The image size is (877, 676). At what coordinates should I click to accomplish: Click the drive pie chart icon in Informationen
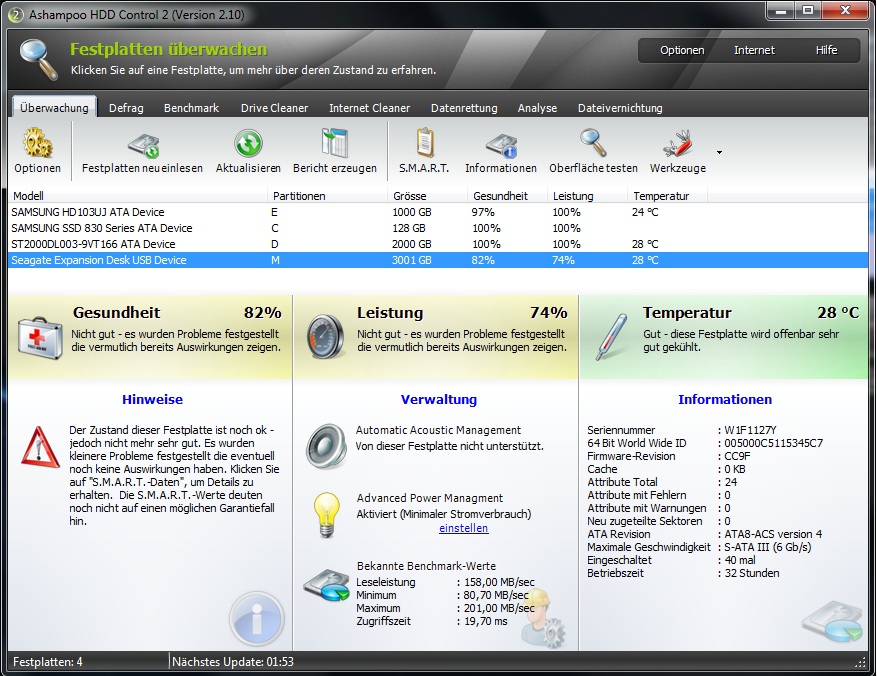[x=832, y=622]
